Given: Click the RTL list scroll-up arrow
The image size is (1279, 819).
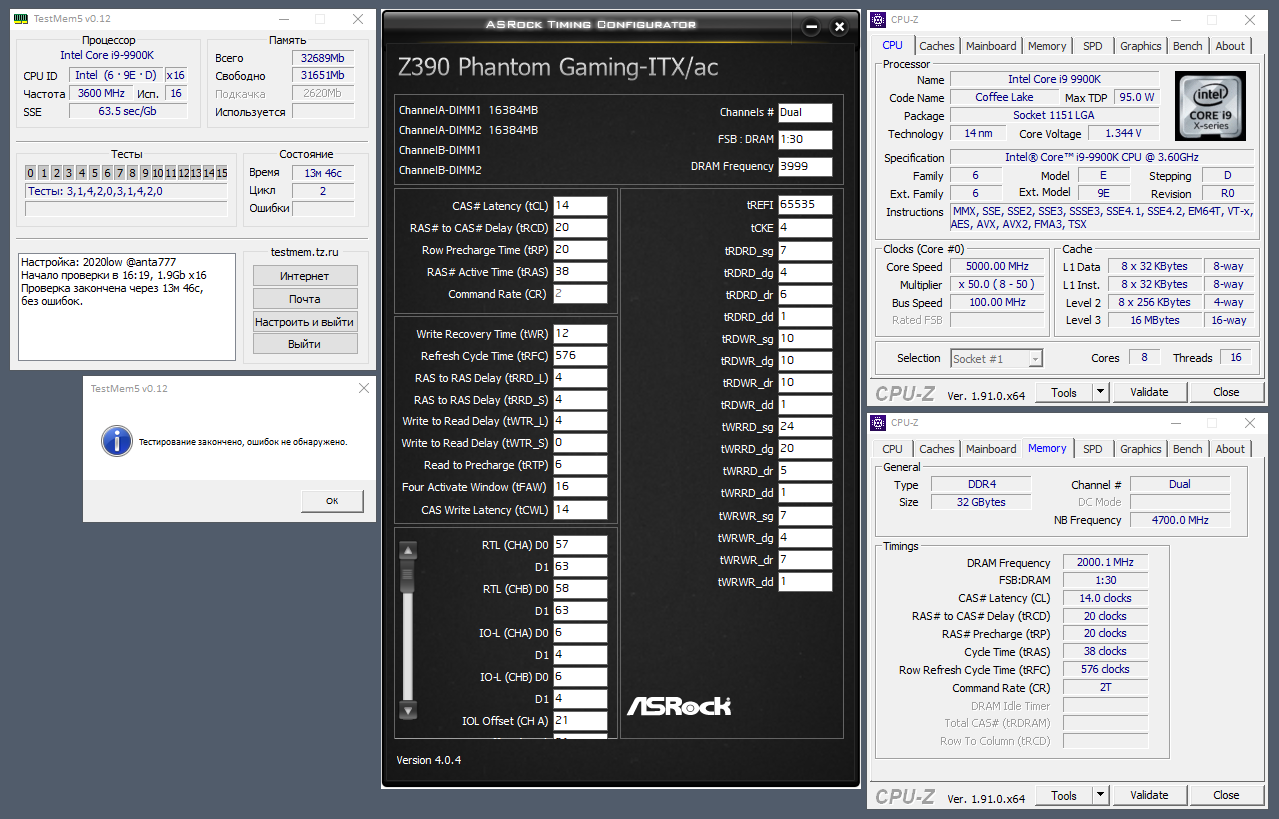Looking at the screenshot, I should coord(407,550).
